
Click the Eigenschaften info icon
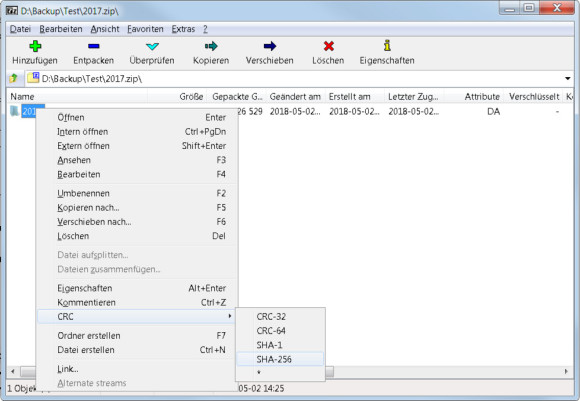click(x=387, y=46)
